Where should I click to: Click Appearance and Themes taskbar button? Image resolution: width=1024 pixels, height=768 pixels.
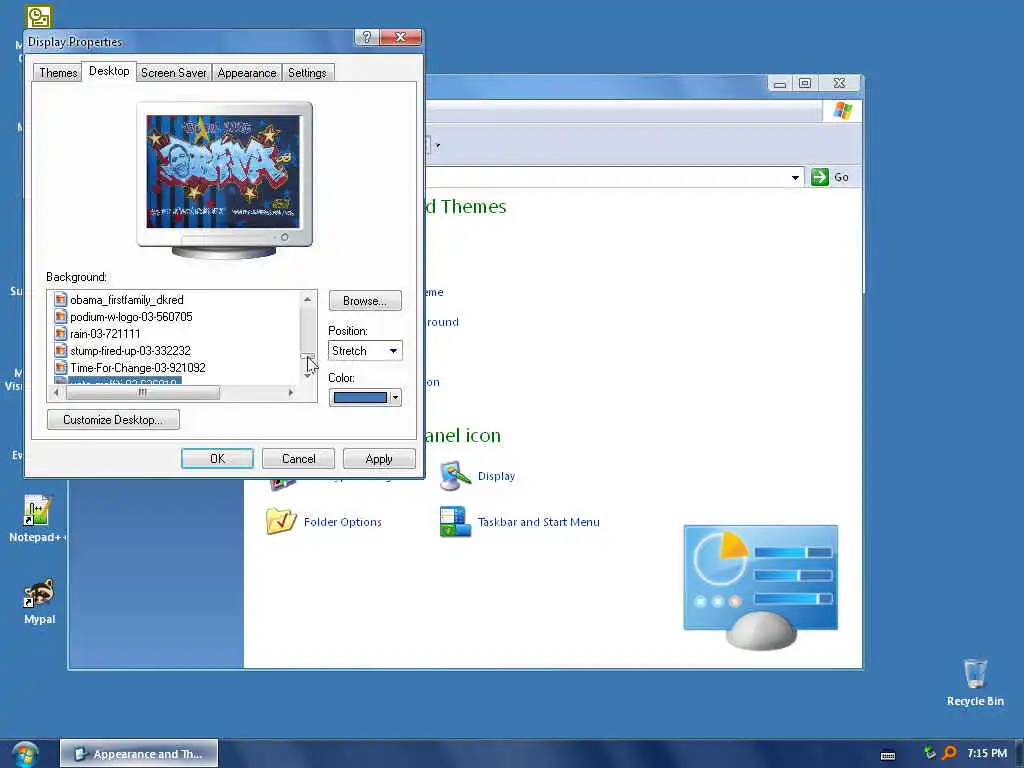[x=139, y=754]
